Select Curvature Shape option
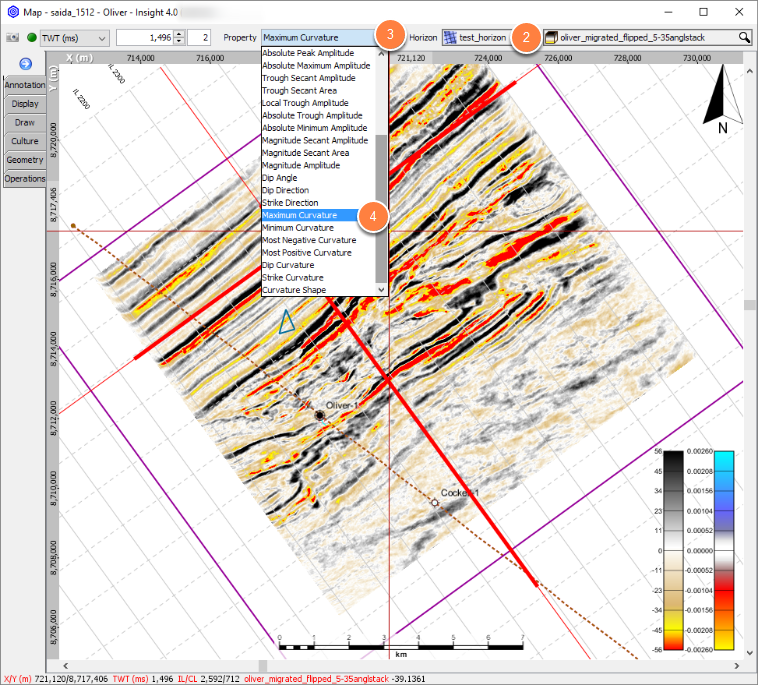This screenshot has width=758, height=685. 318,290
